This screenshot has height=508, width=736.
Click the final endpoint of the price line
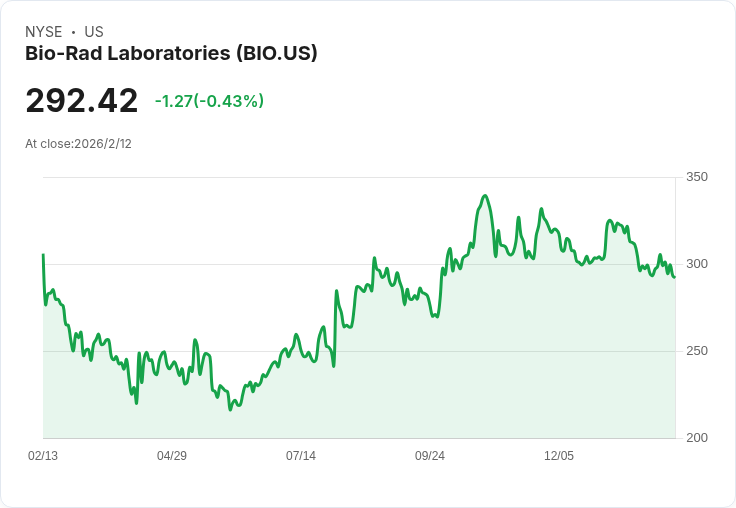(x=675, y=277)
